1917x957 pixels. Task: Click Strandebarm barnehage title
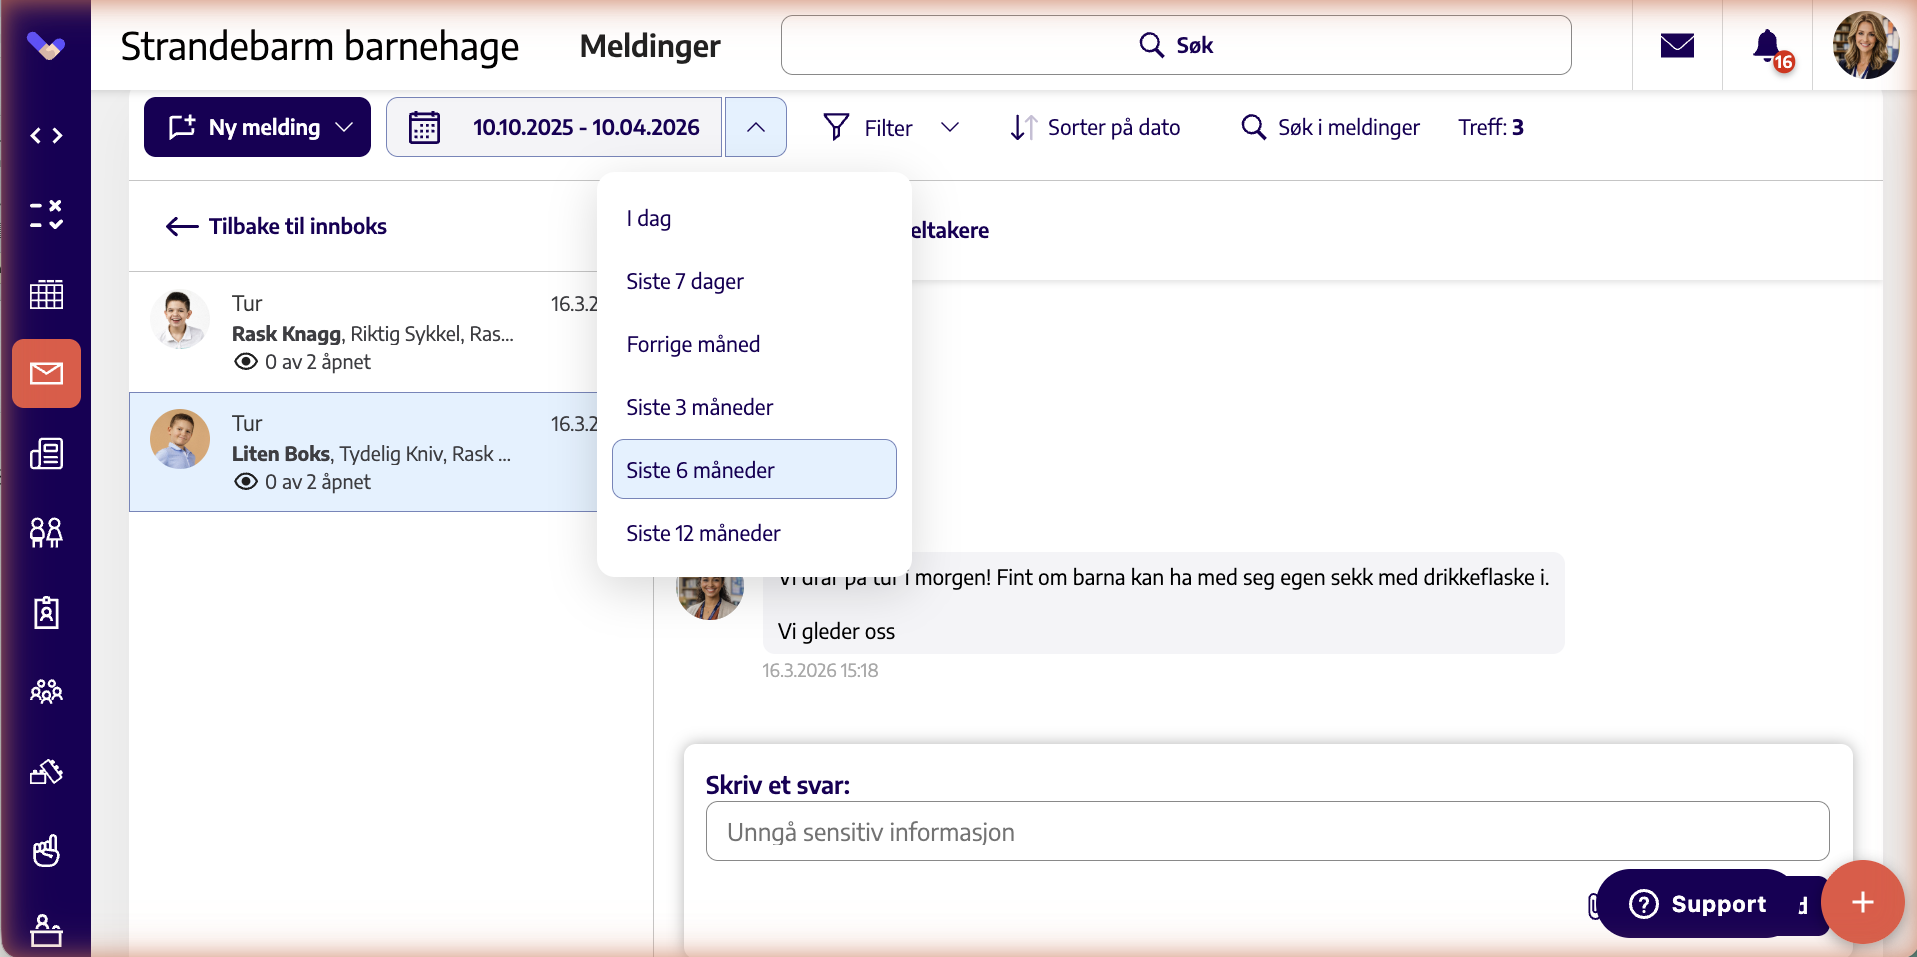click(x=319, y=46)
